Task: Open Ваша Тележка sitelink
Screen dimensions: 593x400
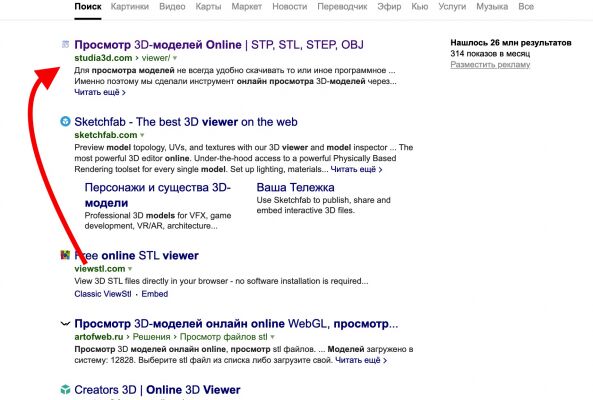Action: (x=295, y=187)
